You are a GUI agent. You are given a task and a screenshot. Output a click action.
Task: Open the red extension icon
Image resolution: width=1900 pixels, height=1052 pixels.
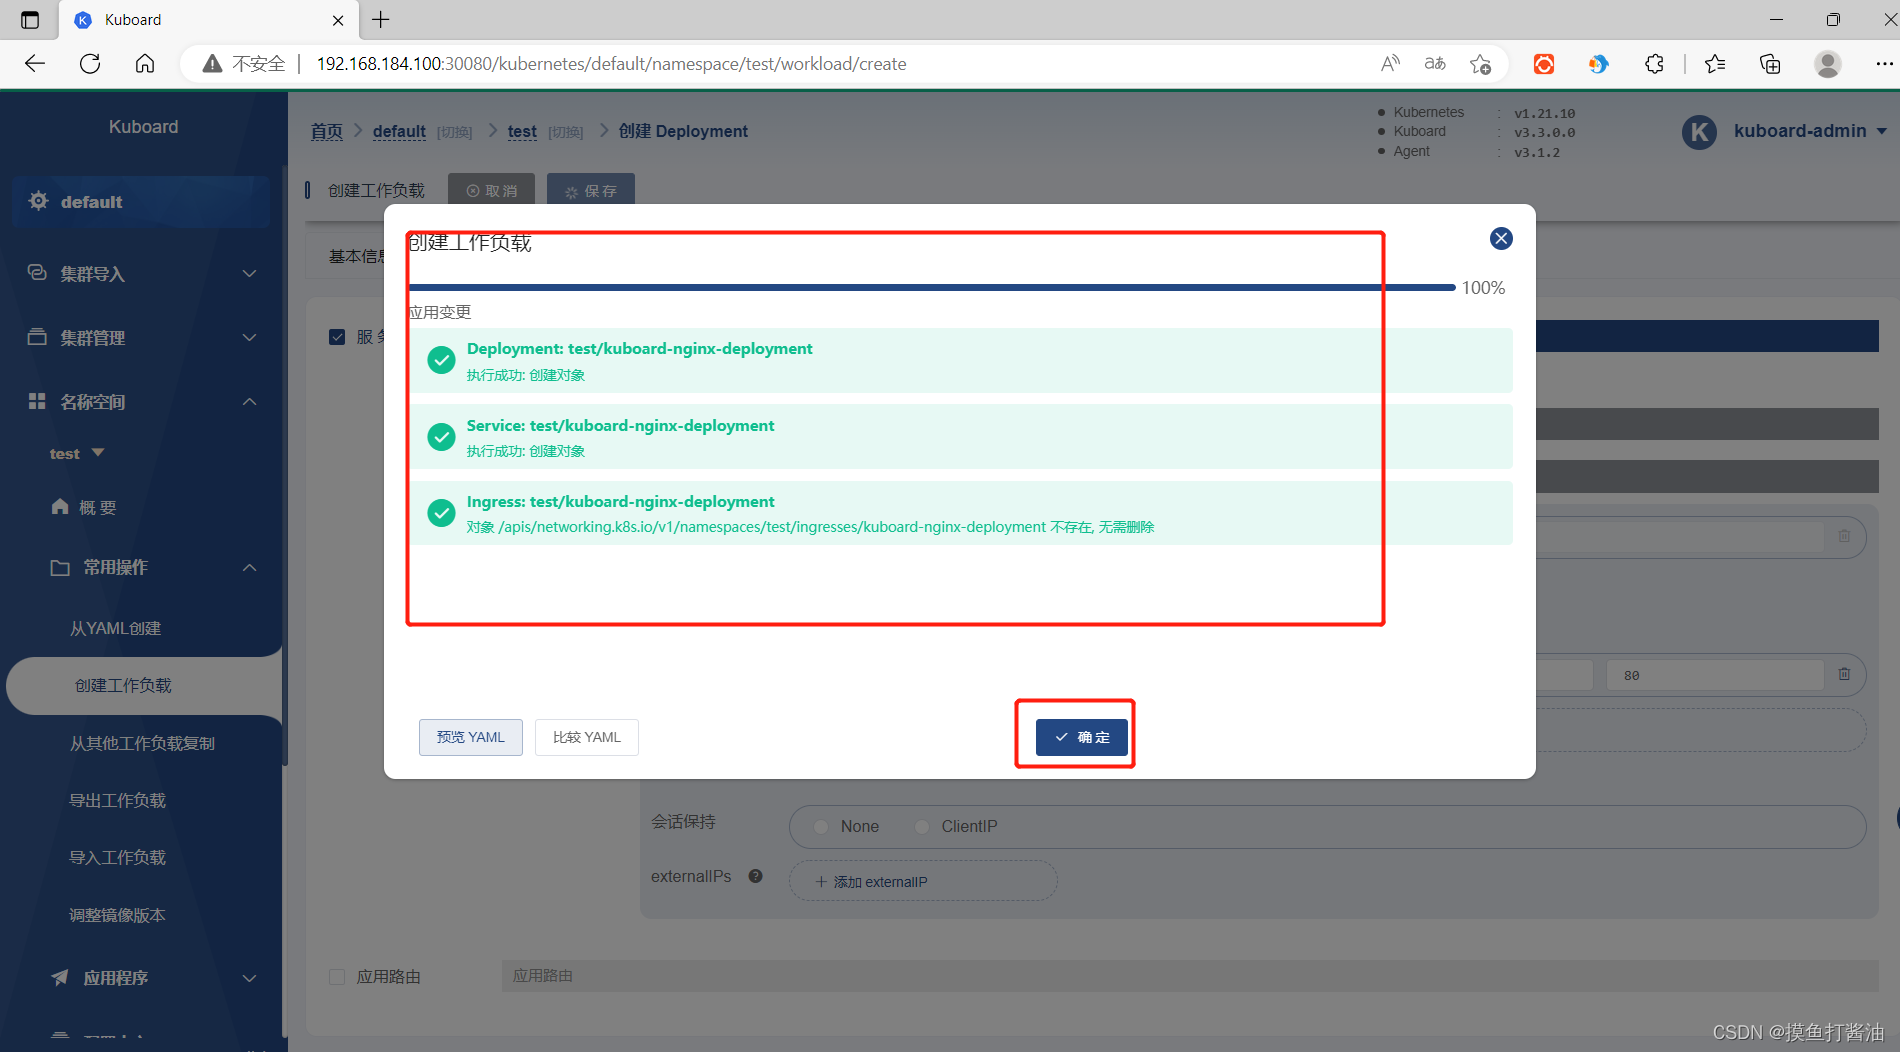pyautogui.click(x=1544, y=64)
